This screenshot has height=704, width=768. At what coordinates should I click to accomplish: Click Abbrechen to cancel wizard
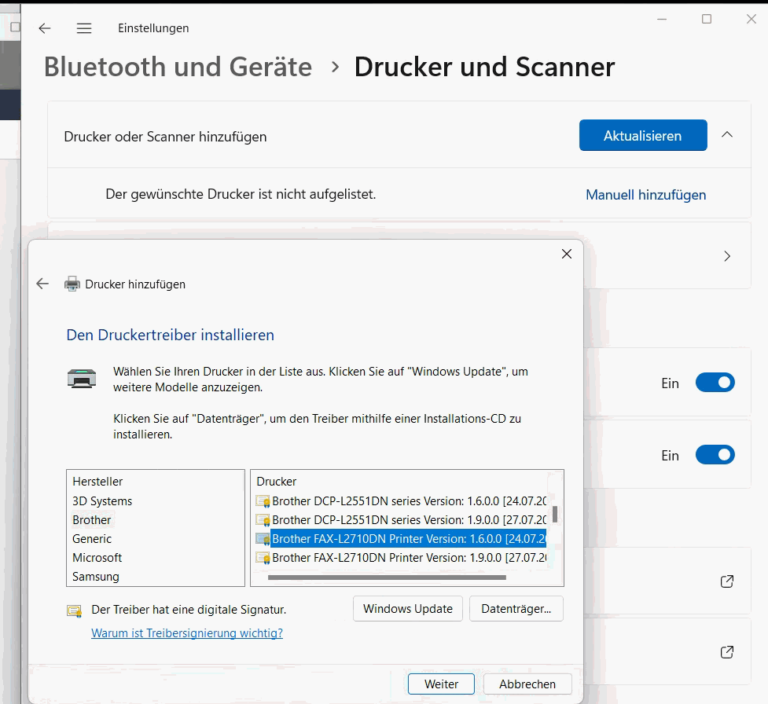(x=527, y=684)
